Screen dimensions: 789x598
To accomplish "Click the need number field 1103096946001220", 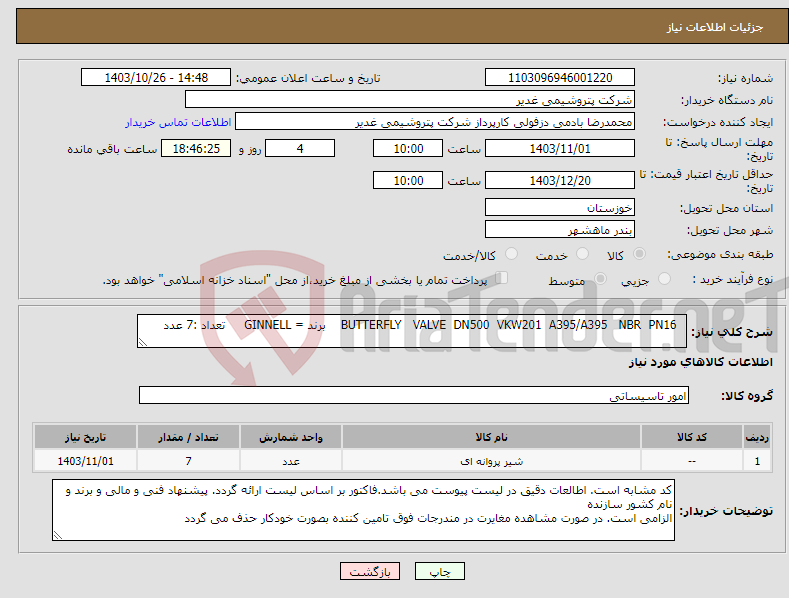I will click(560, 78).
